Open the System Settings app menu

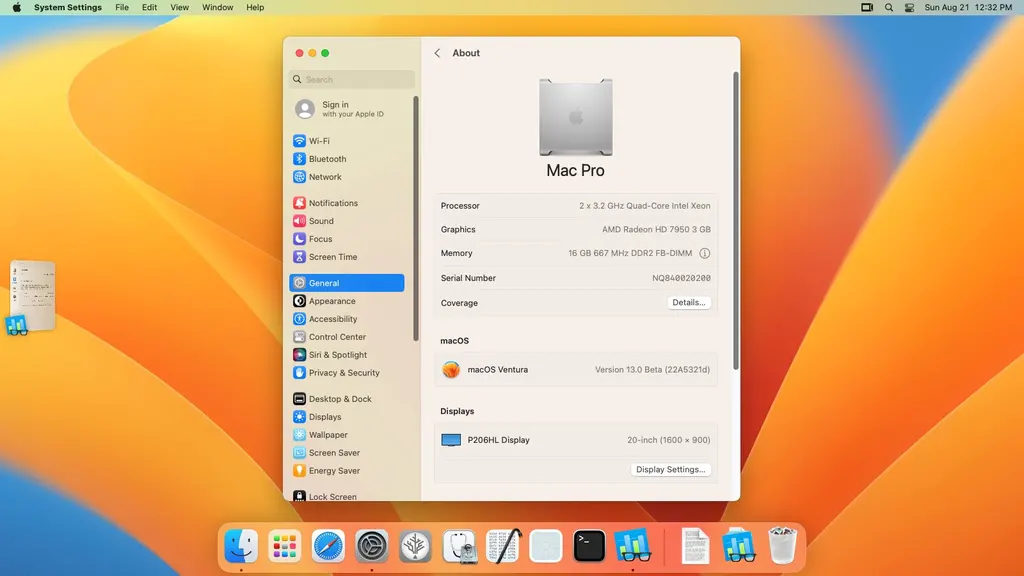[68, 8]
